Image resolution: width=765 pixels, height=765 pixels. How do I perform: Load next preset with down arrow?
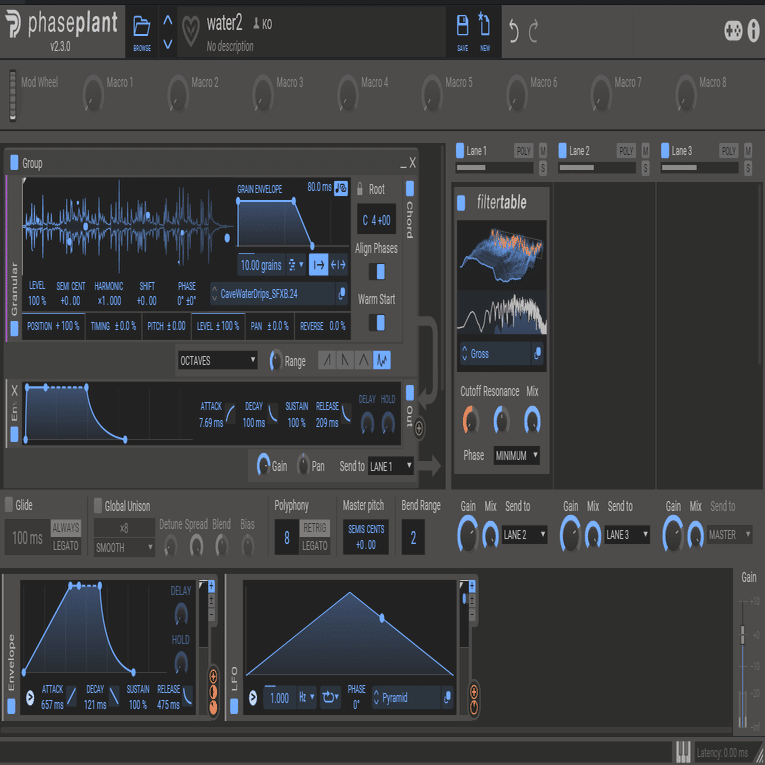coord(168,44)
